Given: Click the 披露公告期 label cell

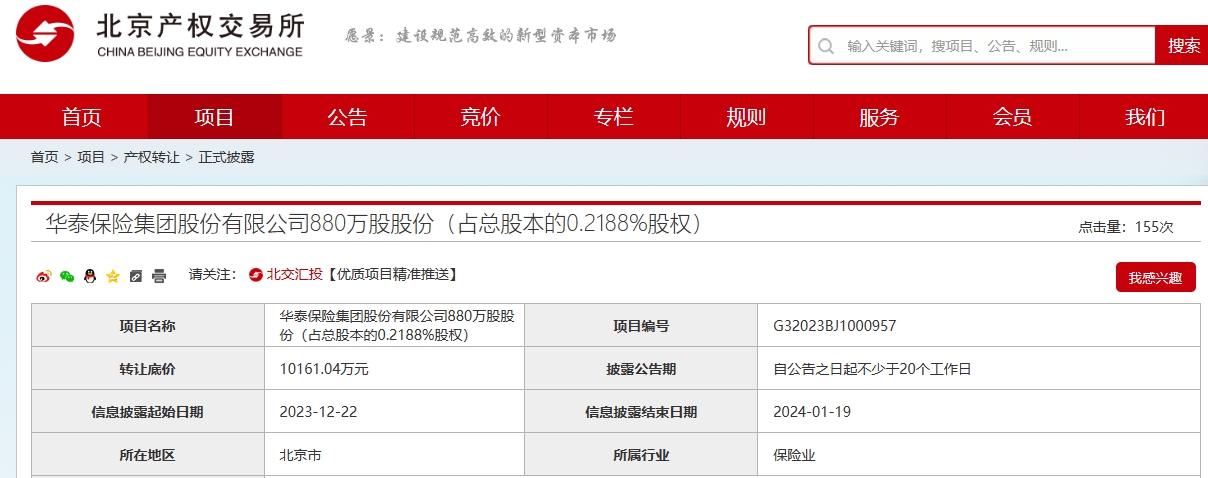Looking at the screenshot, I should click(641, 369).
